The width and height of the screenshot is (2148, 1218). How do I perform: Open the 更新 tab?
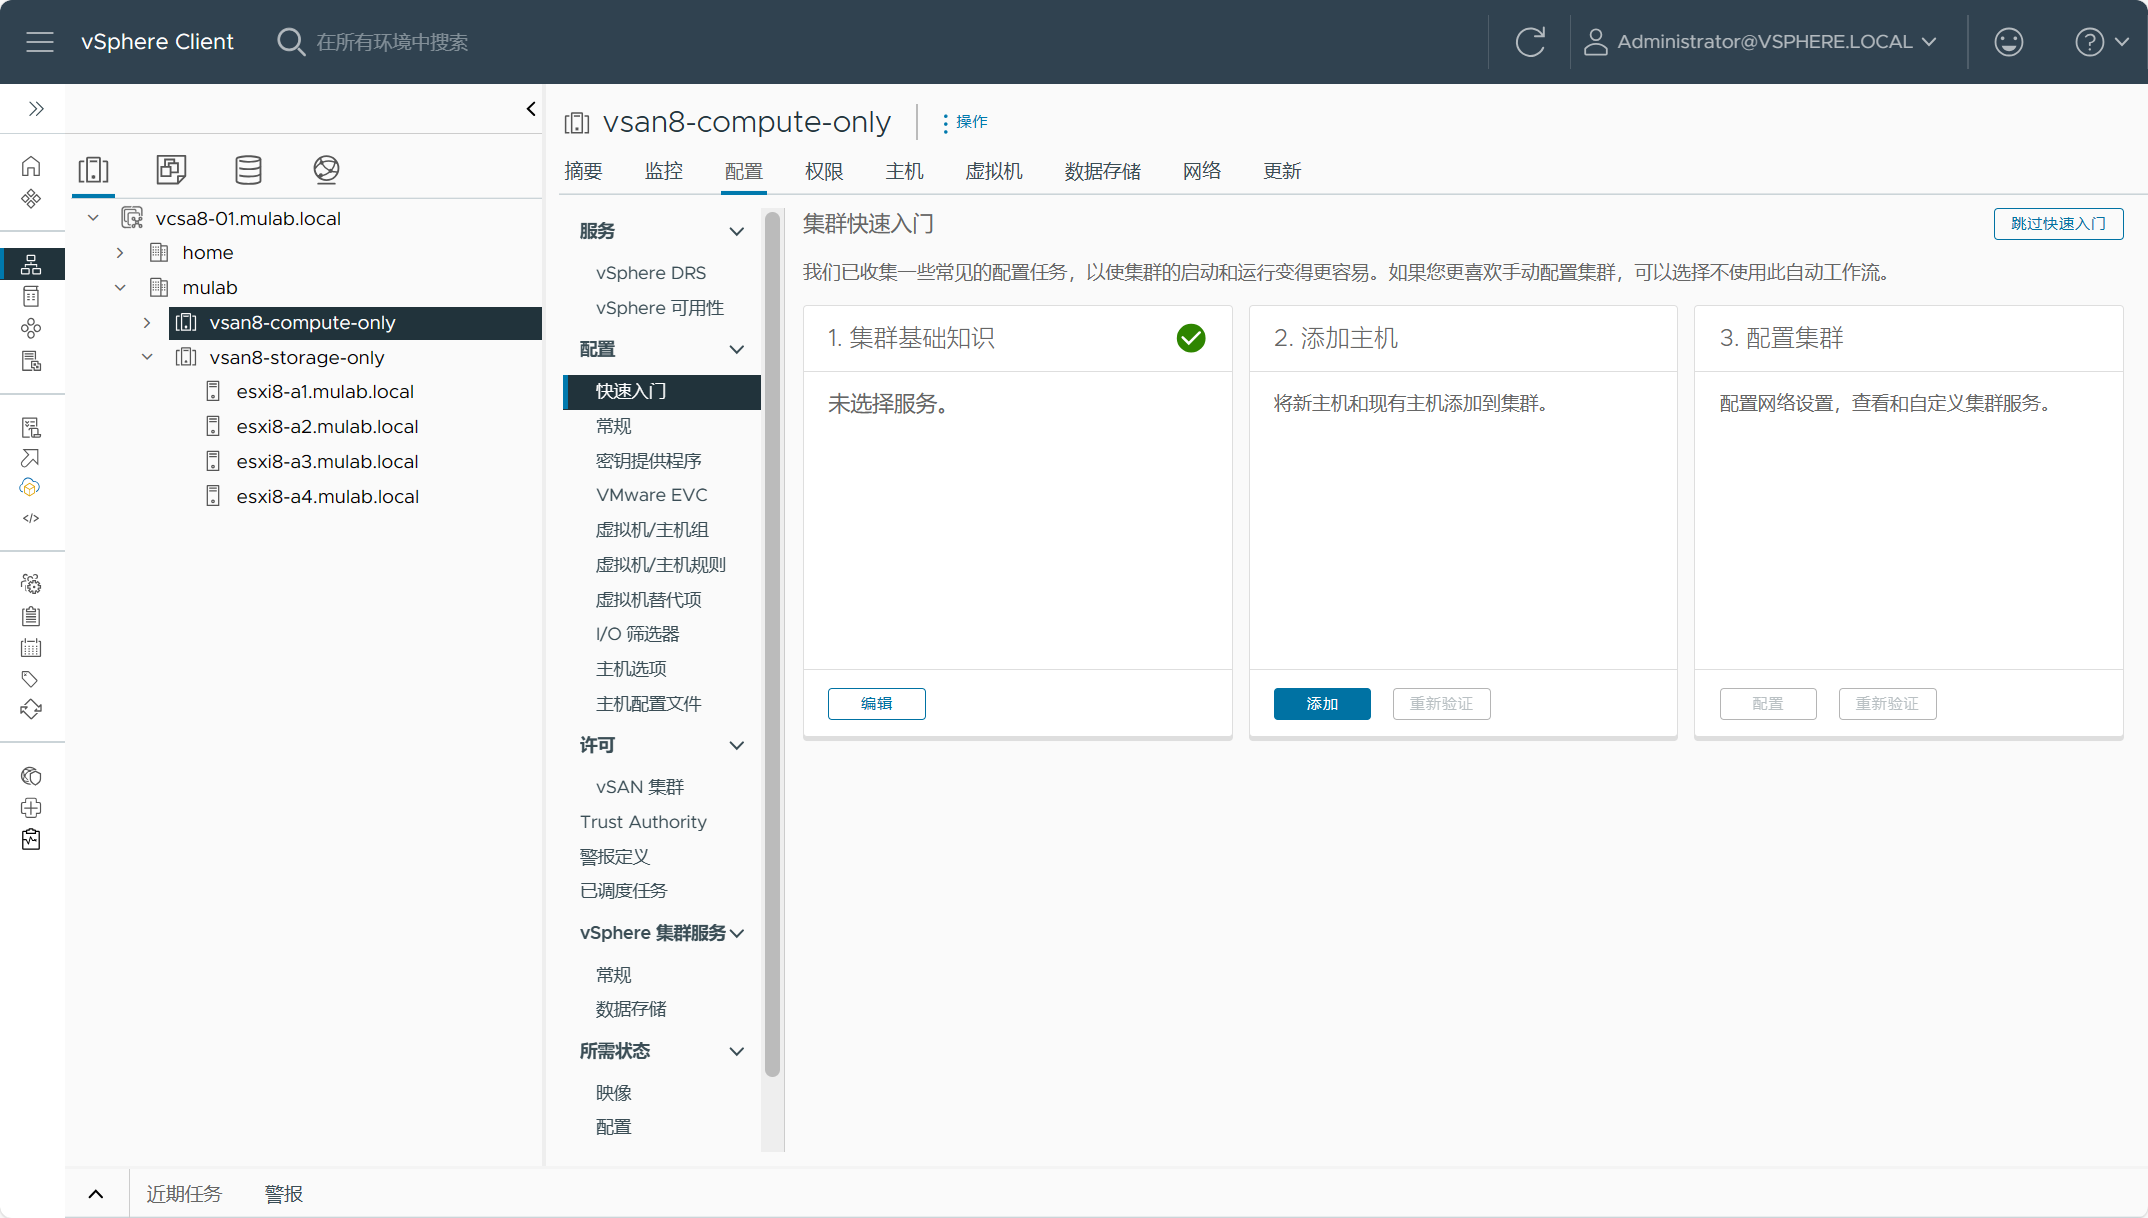[1282, 171]
